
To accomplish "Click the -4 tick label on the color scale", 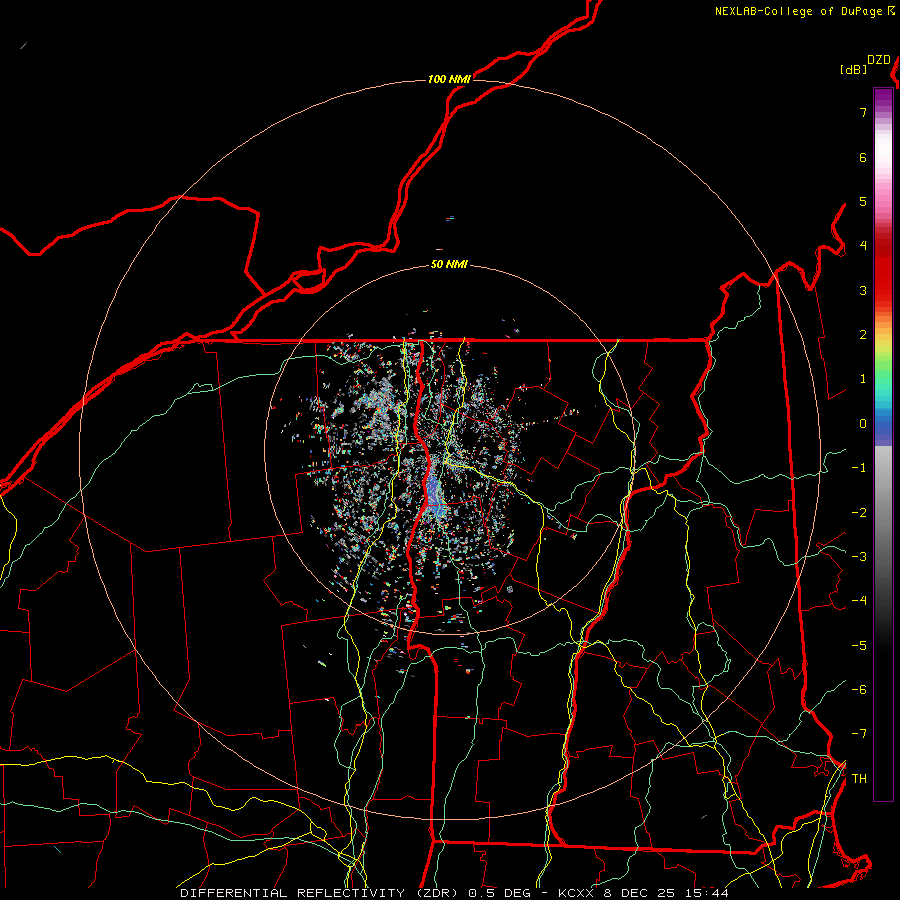I will [x=859, y=600].
